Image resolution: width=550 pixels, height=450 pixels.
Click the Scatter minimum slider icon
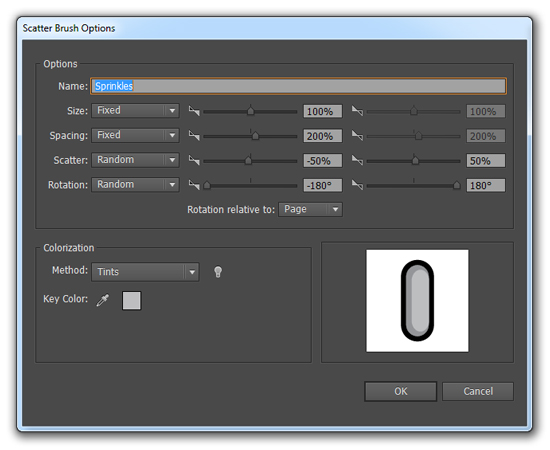click(194, 160)
